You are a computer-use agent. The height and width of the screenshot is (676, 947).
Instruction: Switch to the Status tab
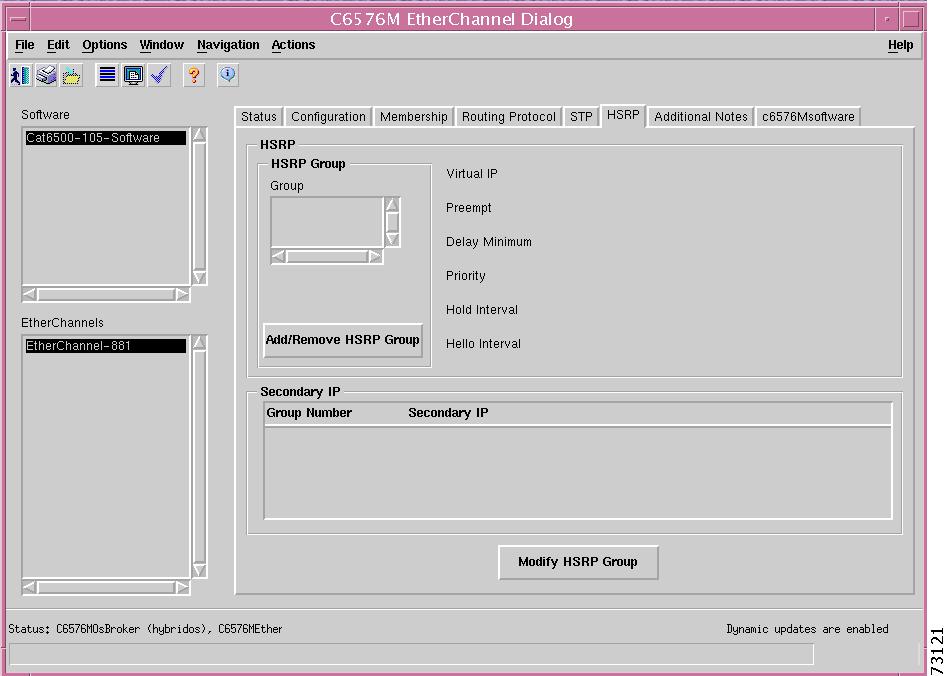(258, 117)
